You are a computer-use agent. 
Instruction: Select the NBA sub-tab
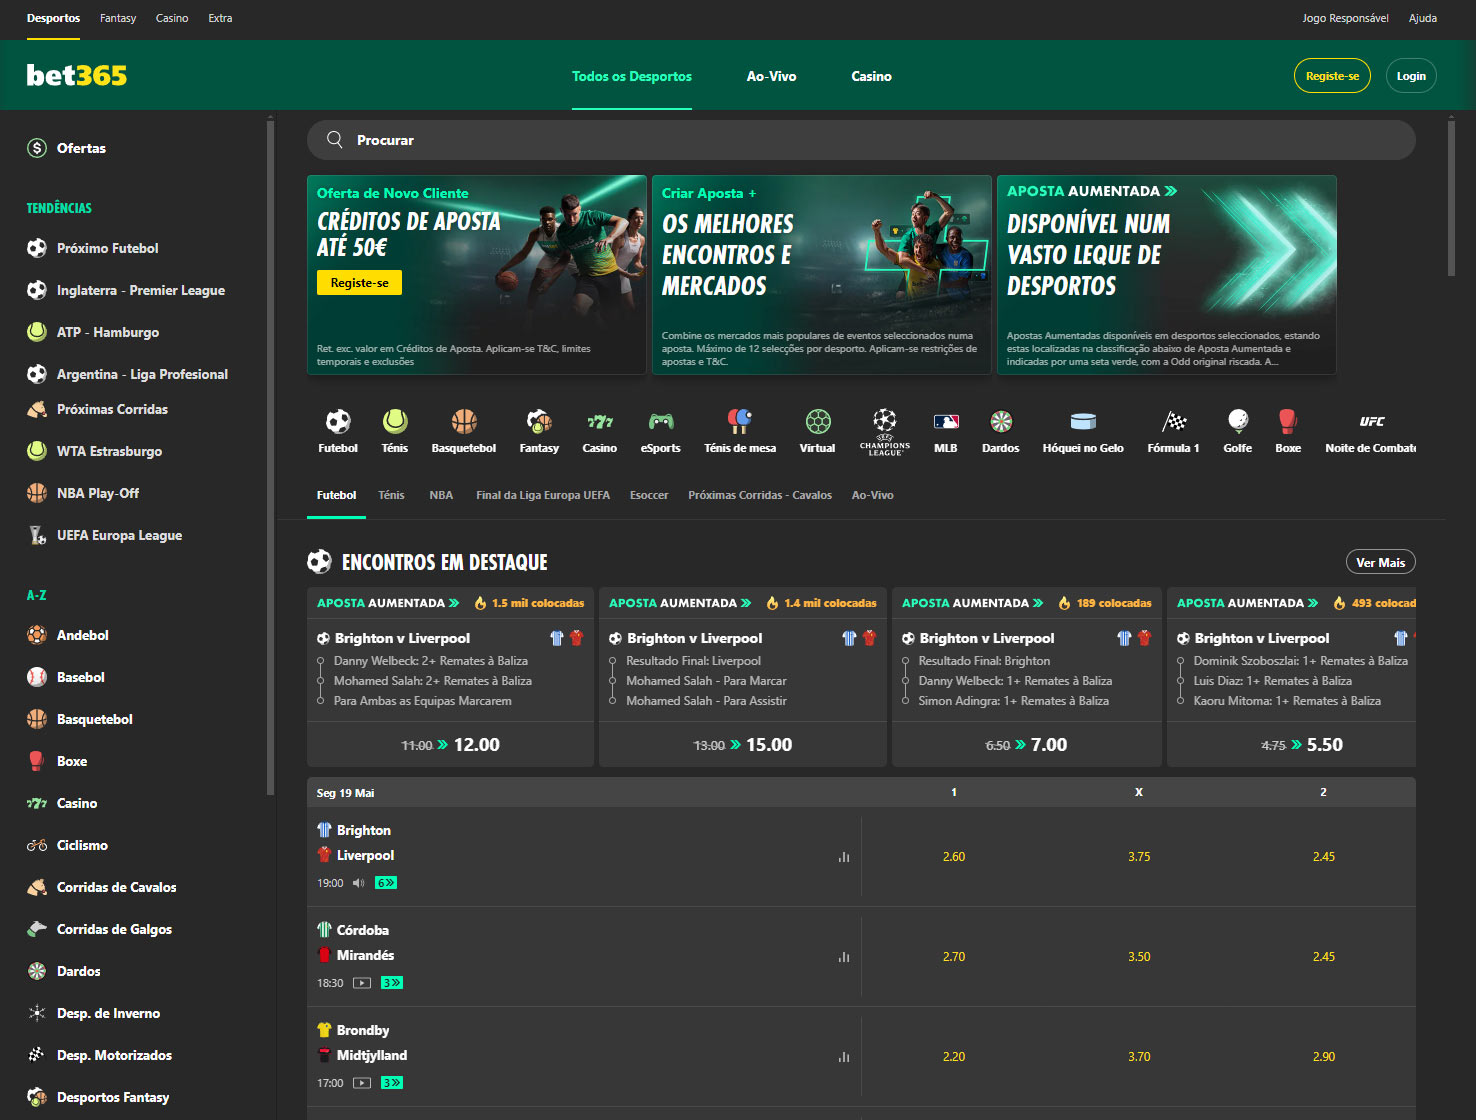click(441, 495)
